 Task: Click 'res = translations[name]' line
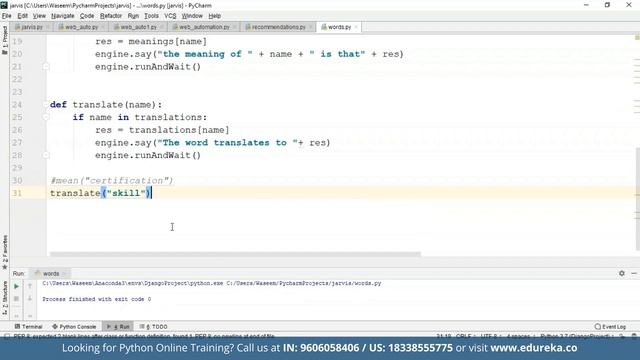click(162, 130)
